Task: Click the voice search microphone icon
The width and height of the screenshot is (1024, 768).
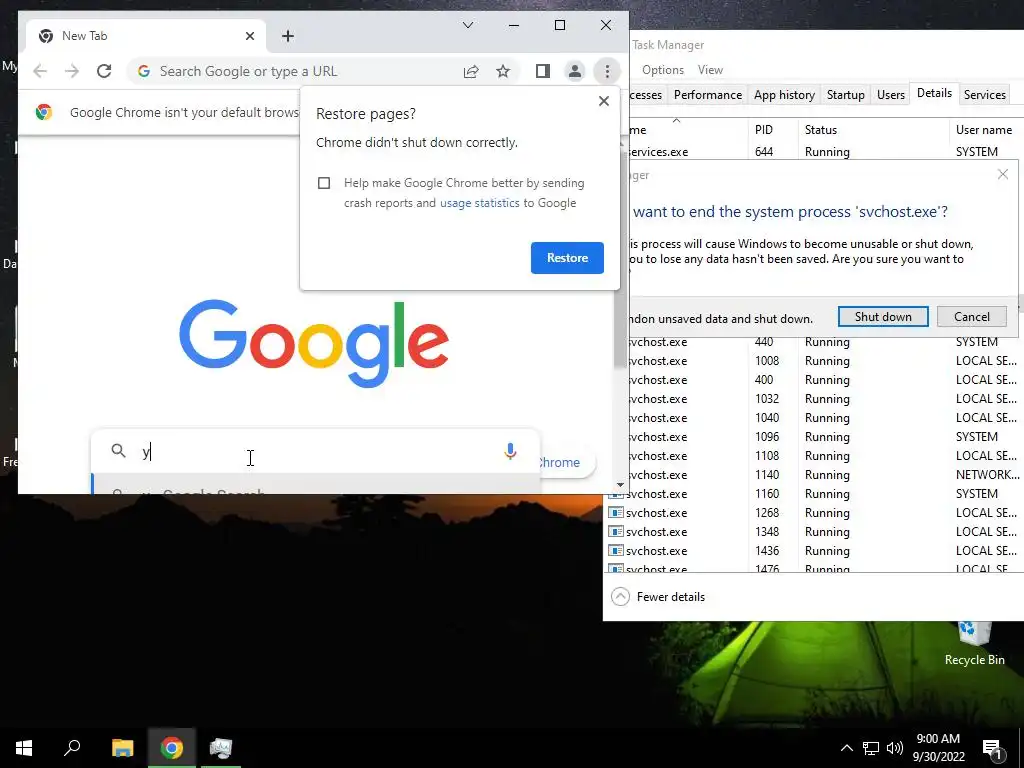Action: click(510, 451)
